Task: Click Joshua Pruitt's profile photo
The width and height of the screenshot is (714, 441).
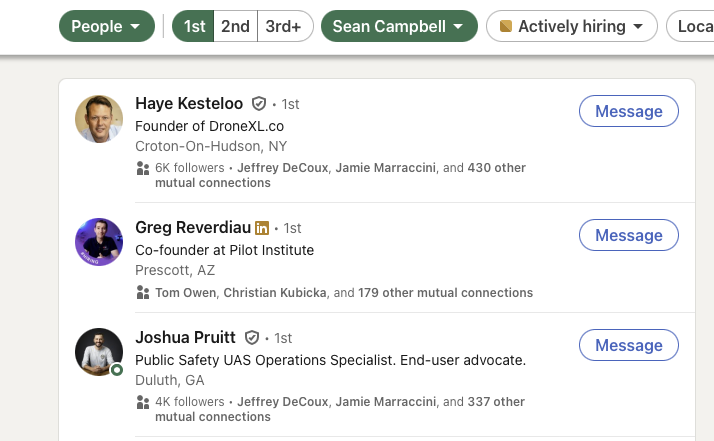Action: [99, 352]
